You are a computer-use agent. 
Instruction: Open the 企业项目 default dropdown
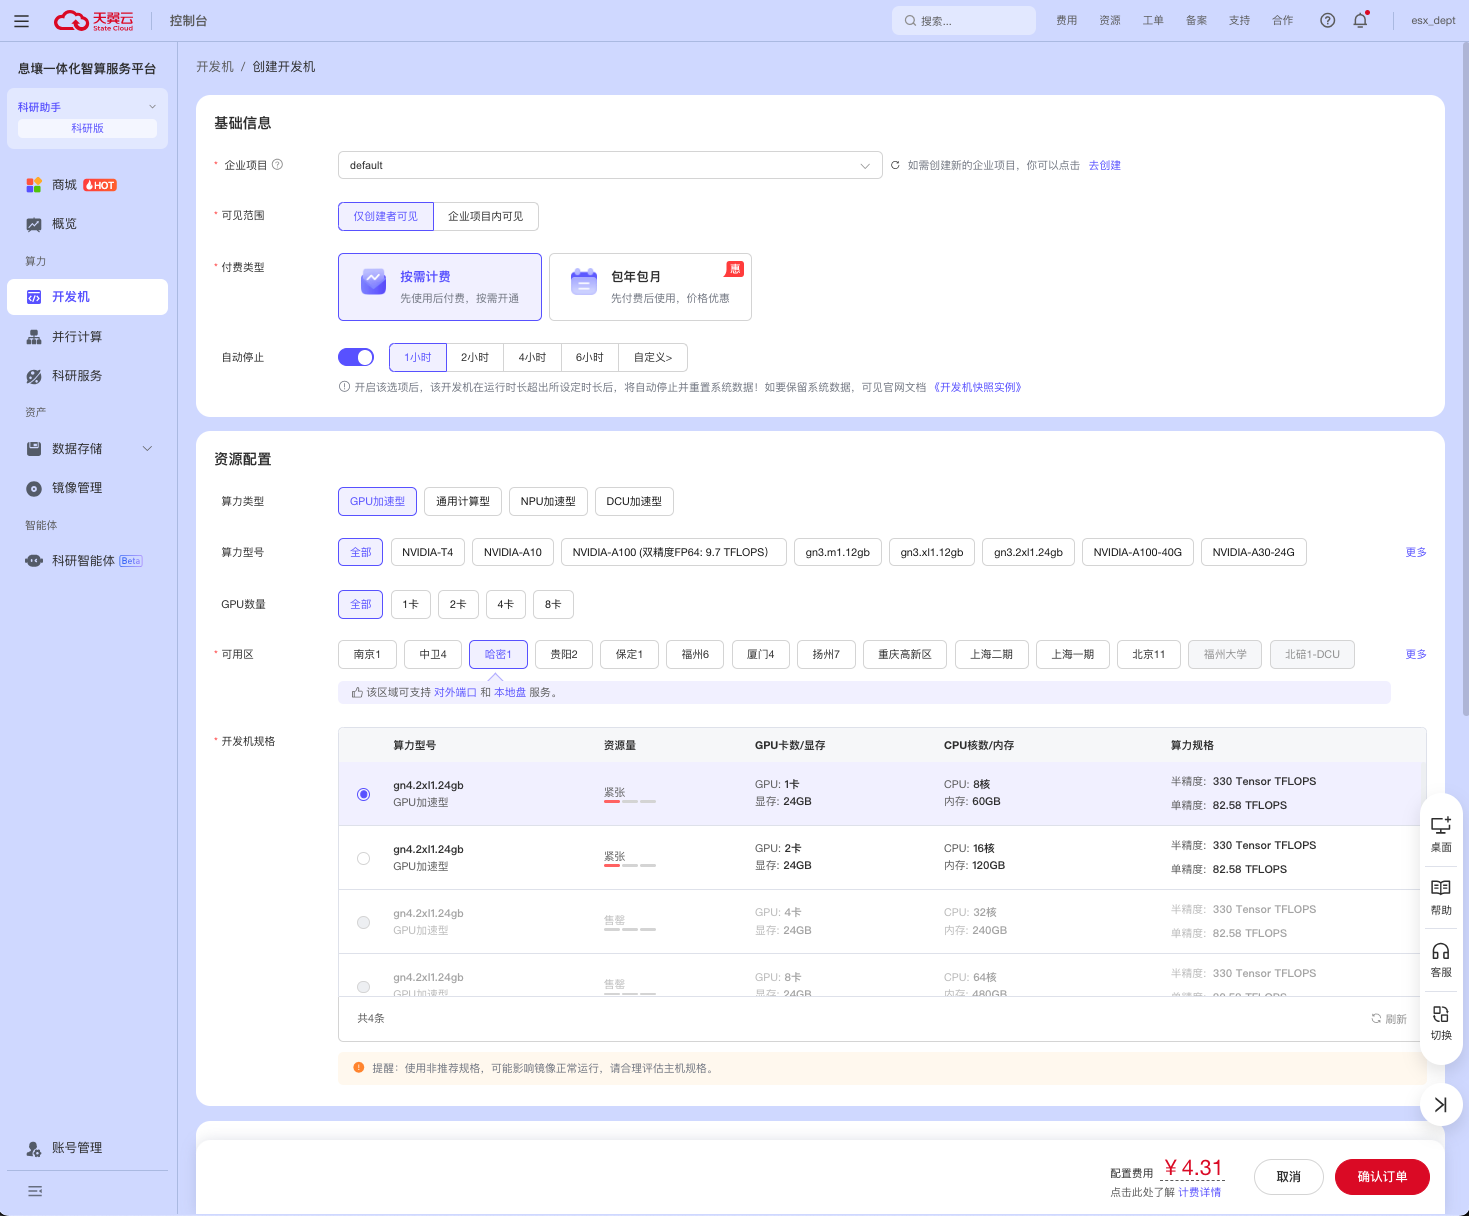pos(610,165)
